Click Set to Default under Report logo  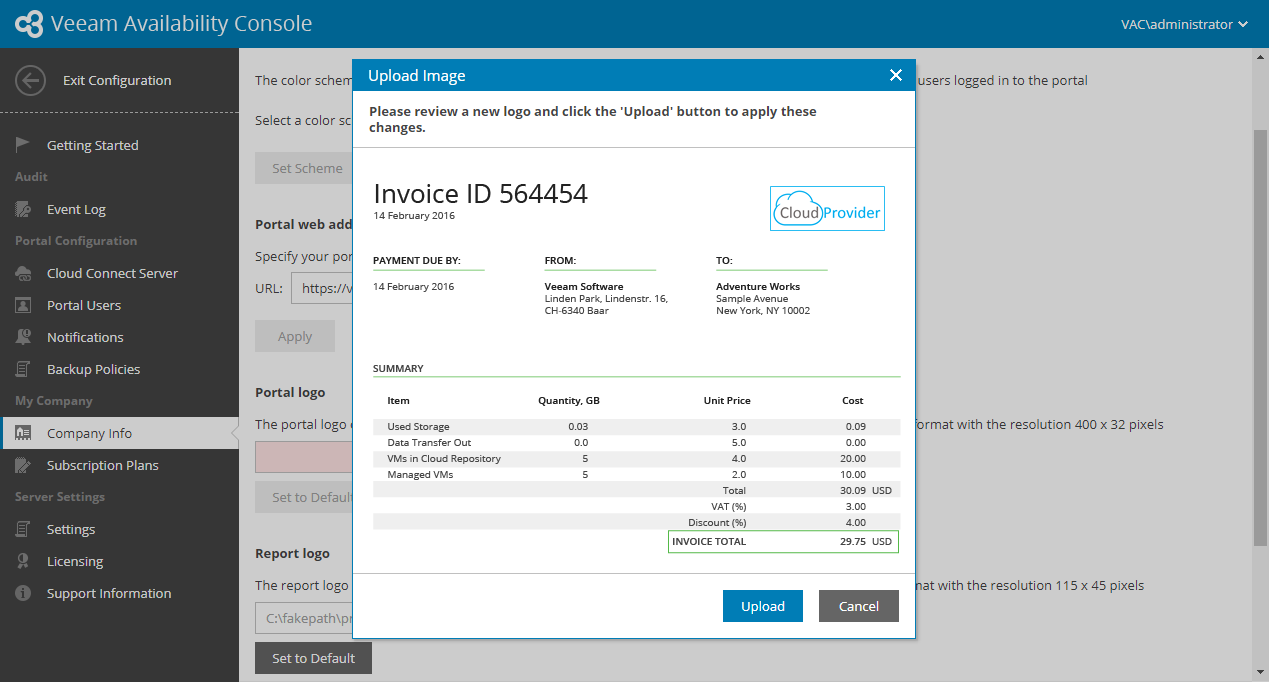coord(314,658)
